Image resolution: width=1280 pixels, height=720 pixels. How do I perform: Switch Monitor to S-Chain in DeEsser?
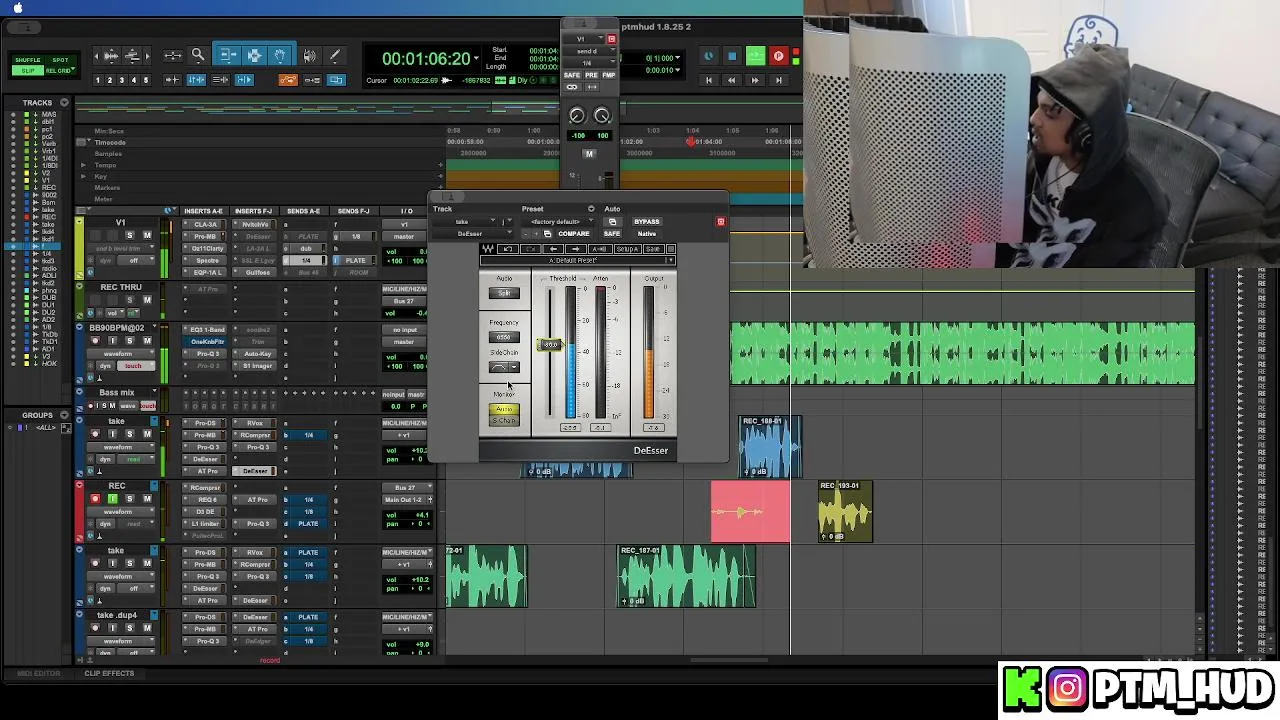(x=504, y=421)
